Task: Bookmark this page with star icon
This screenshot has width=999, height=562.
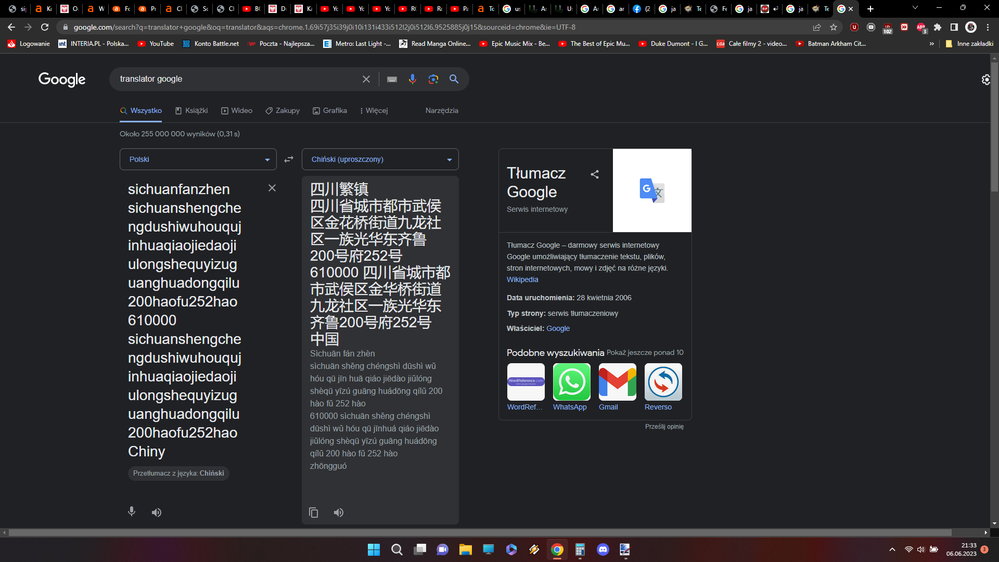Action: [x=833, y=27]
